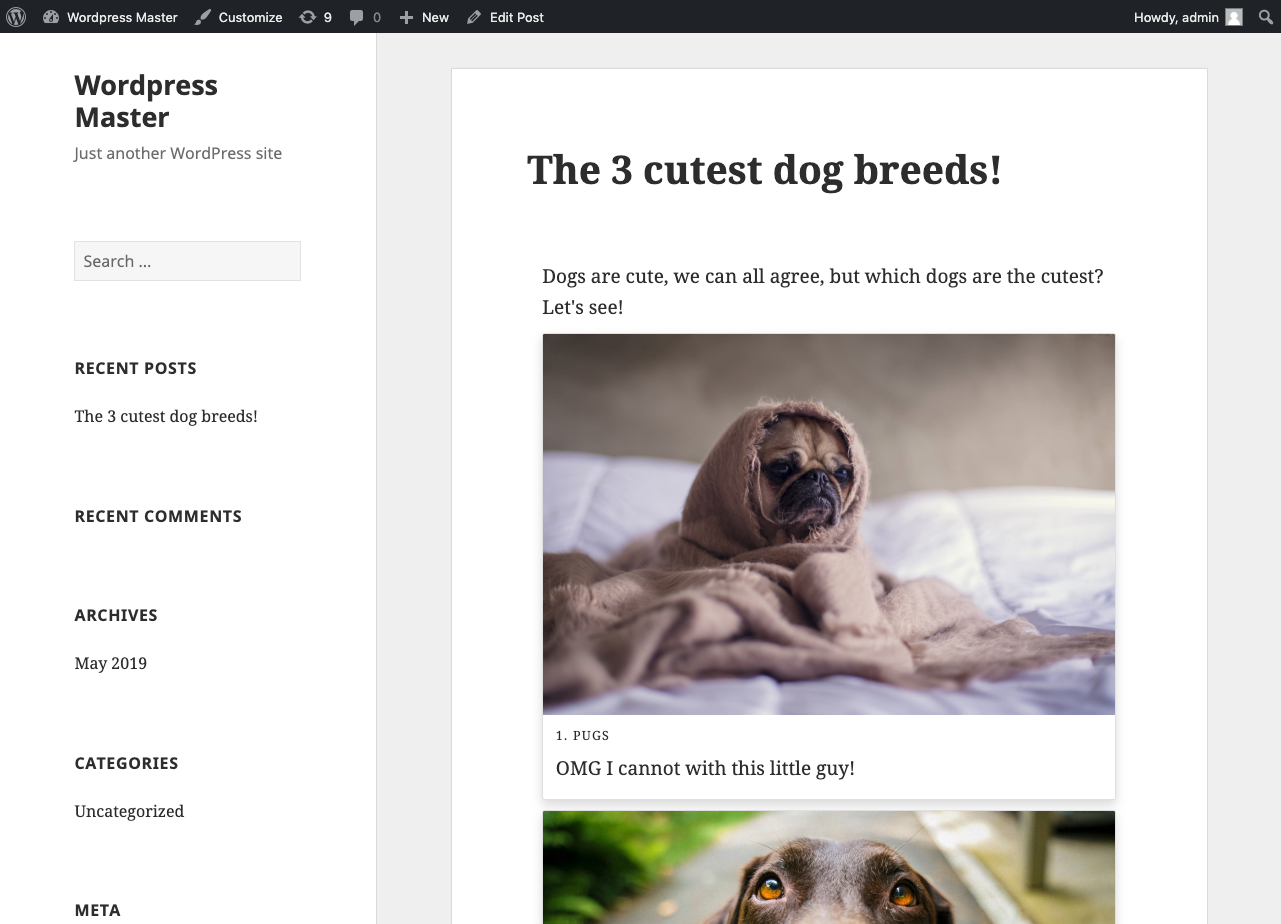1281x924 pixels.
Task: Click the updates refresh icon
Action: (308, 17)
